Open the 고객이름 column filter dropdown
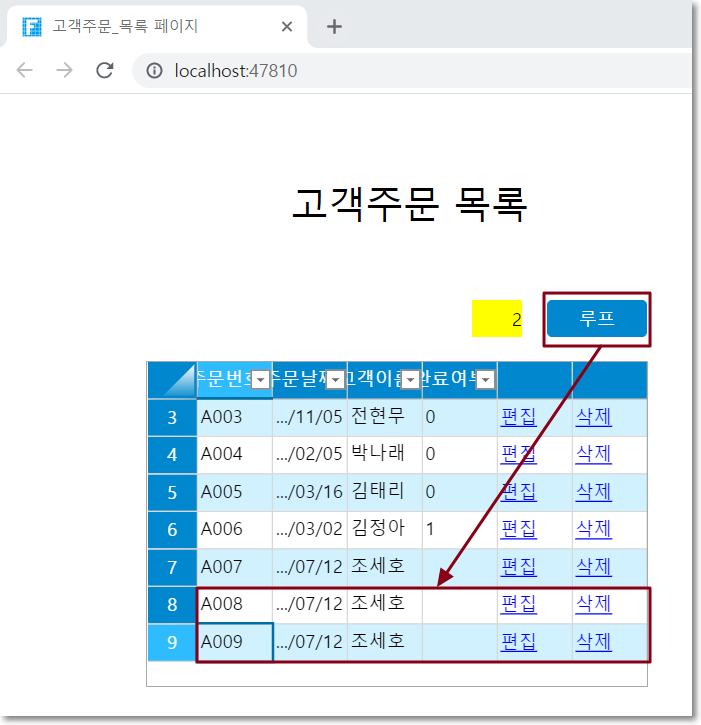 click(410, 379)
